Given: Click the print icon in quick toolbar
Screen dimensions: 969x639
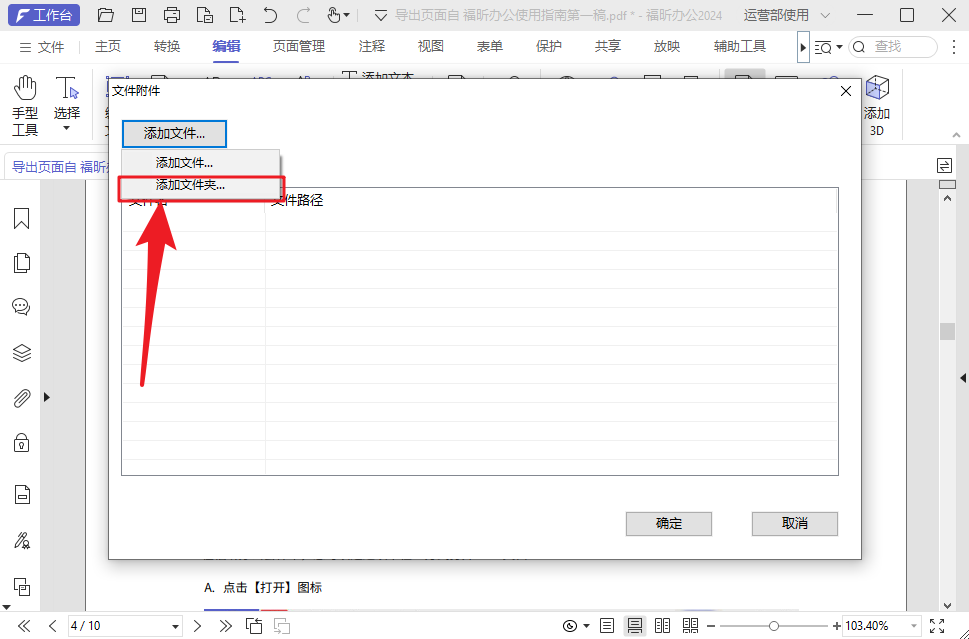Looking at the screenshot, I should (x=172, y=15).
